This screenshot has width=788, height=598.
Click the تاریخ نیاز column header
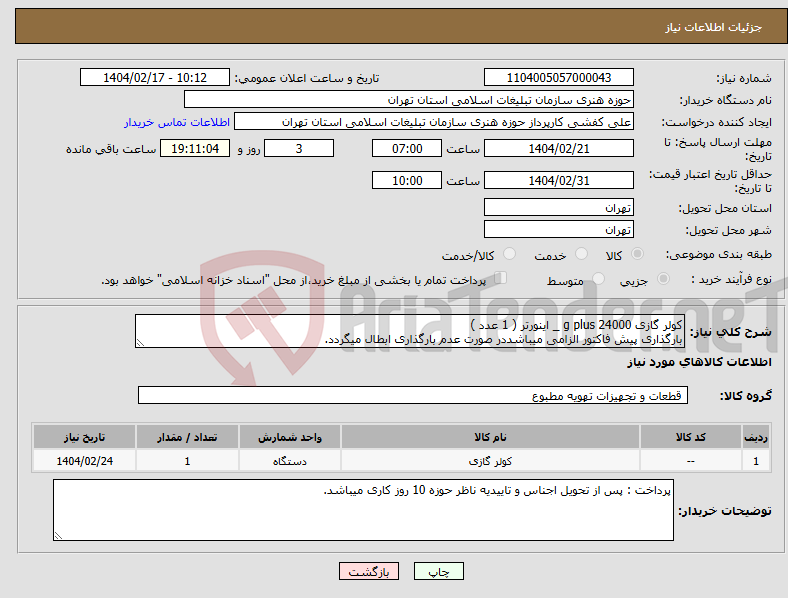tap(84, 437)
